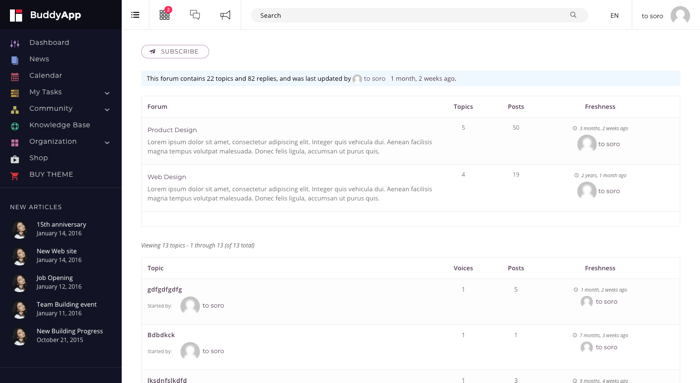Image resolution: width=700 pixels, height=383 pixels.
Task: Click the Shop bag icon in sidebar
Action: tap(15, 159)
